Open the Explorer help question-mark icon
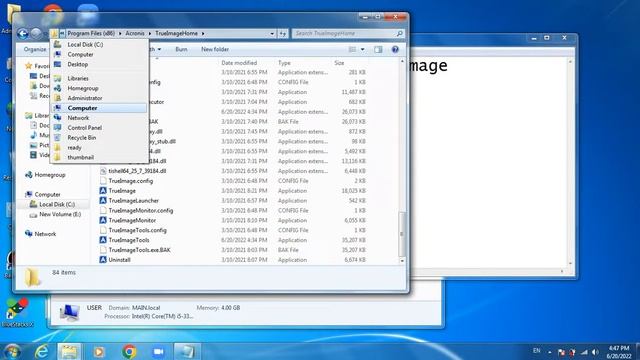 click(x=395, y=49)
